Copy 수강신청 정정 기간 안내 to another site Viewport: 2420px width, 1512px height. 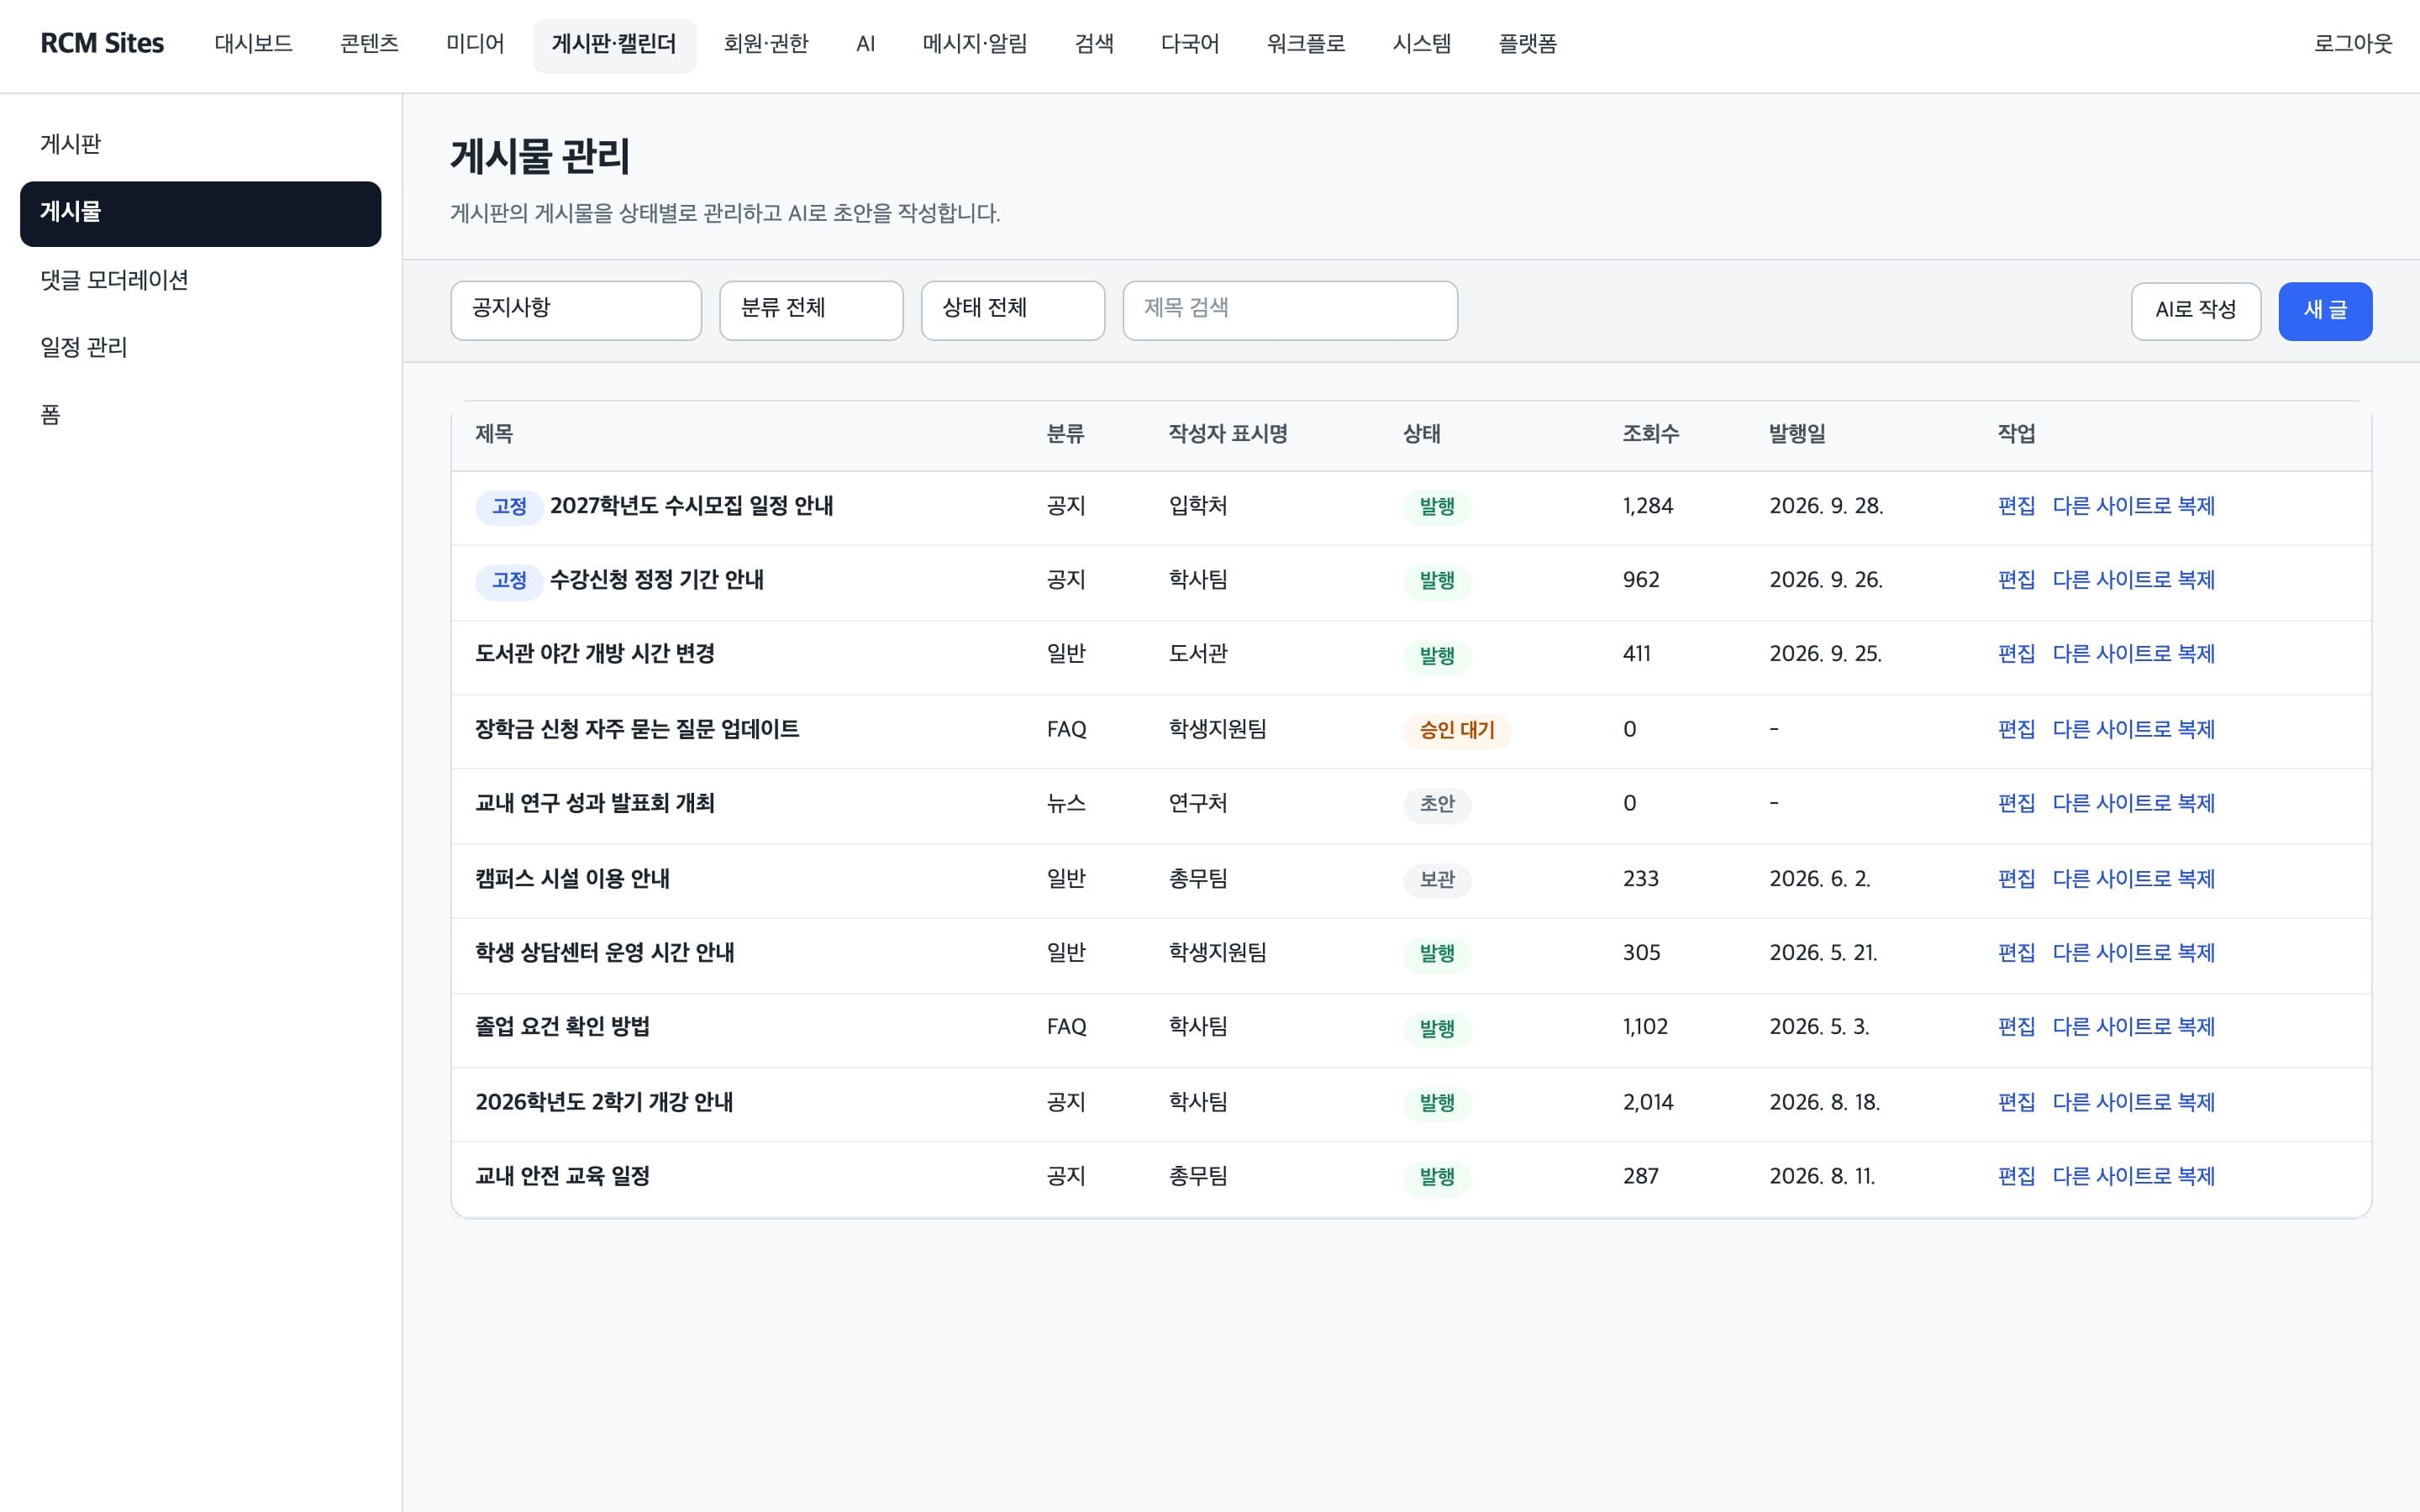click(2133, 580)
